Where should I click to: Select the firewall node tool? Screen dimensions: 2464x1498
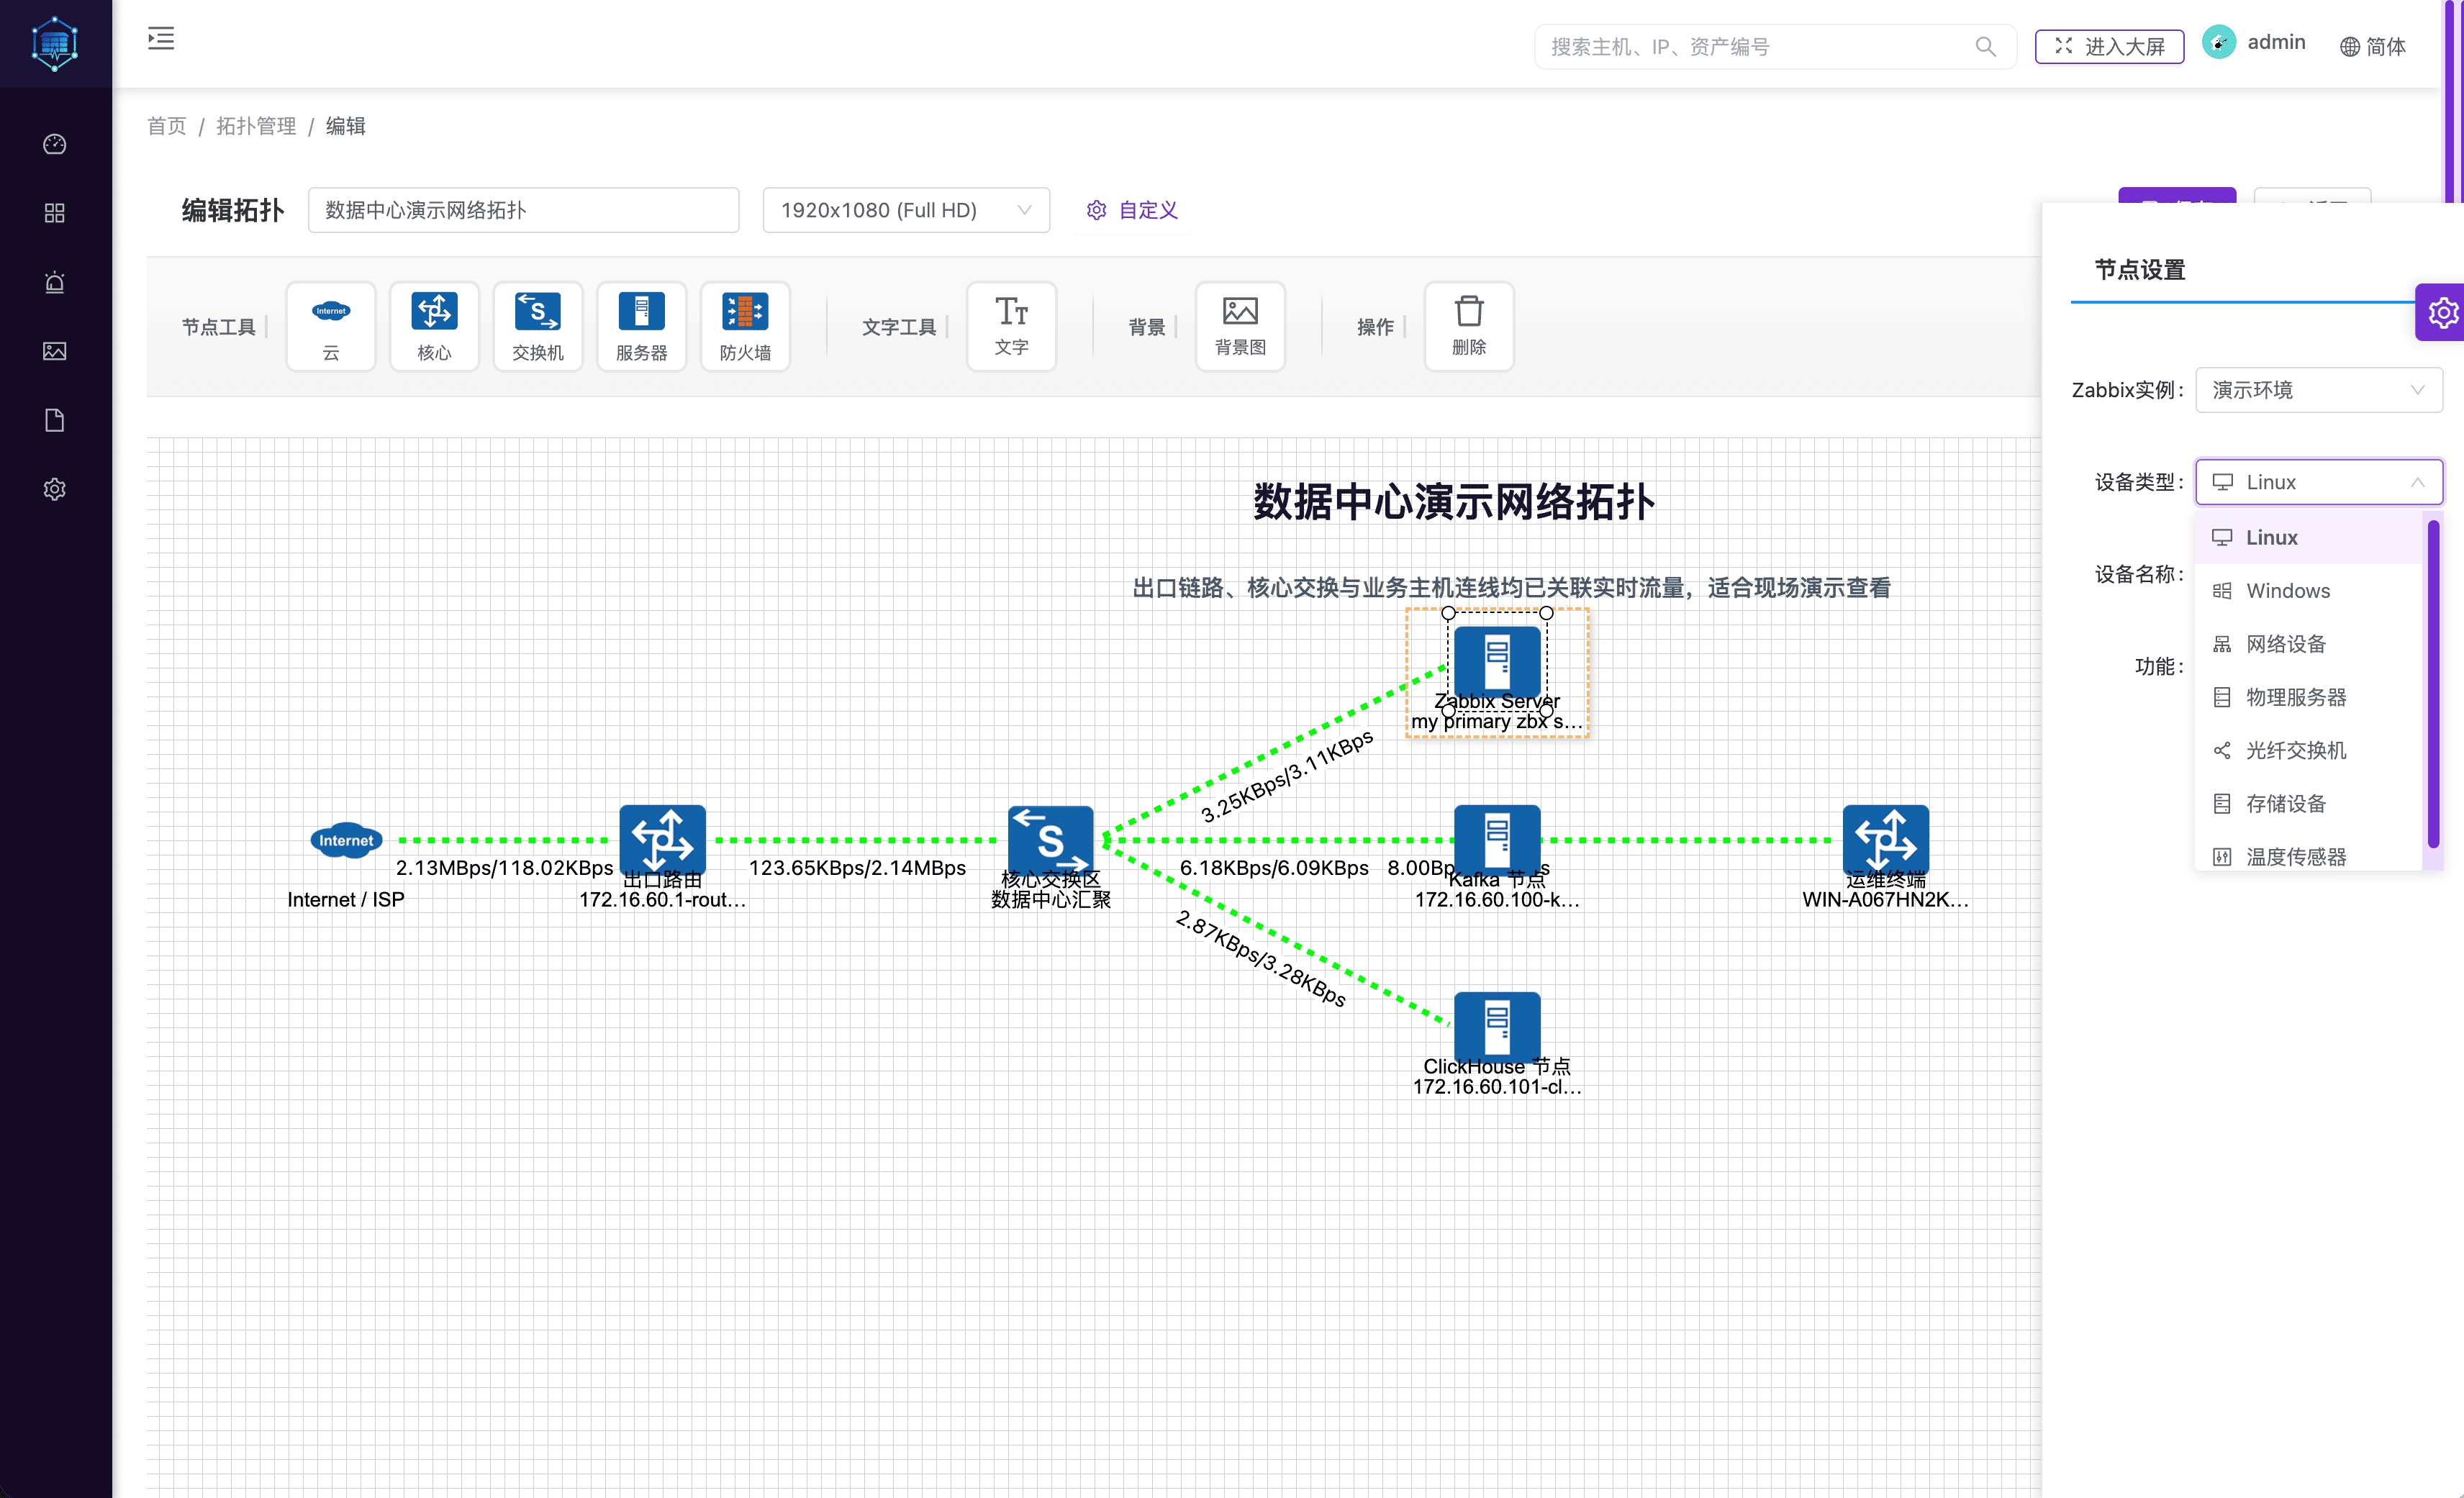point(745,326)
